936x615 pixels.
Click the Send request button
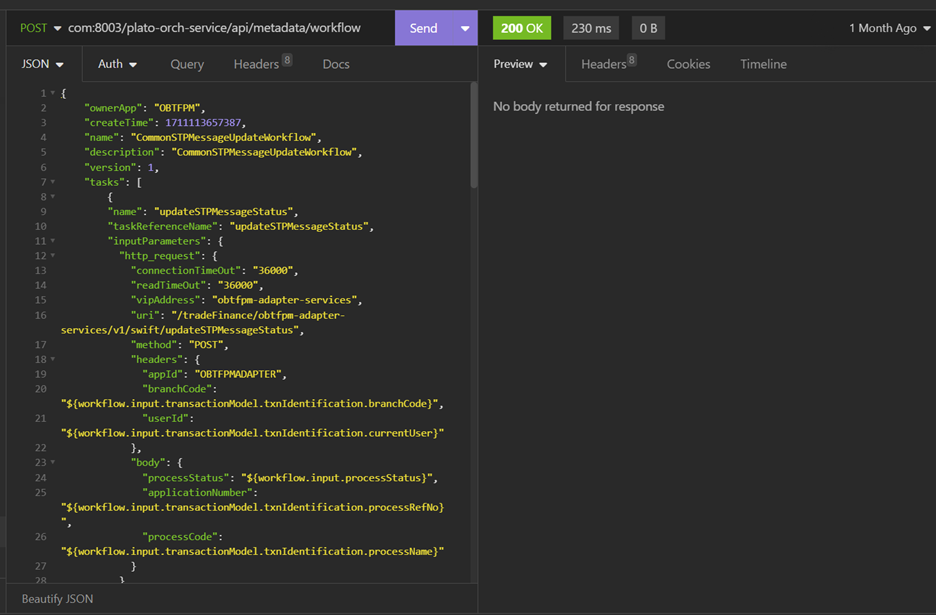pyautogui.click(x=423, y=28)
